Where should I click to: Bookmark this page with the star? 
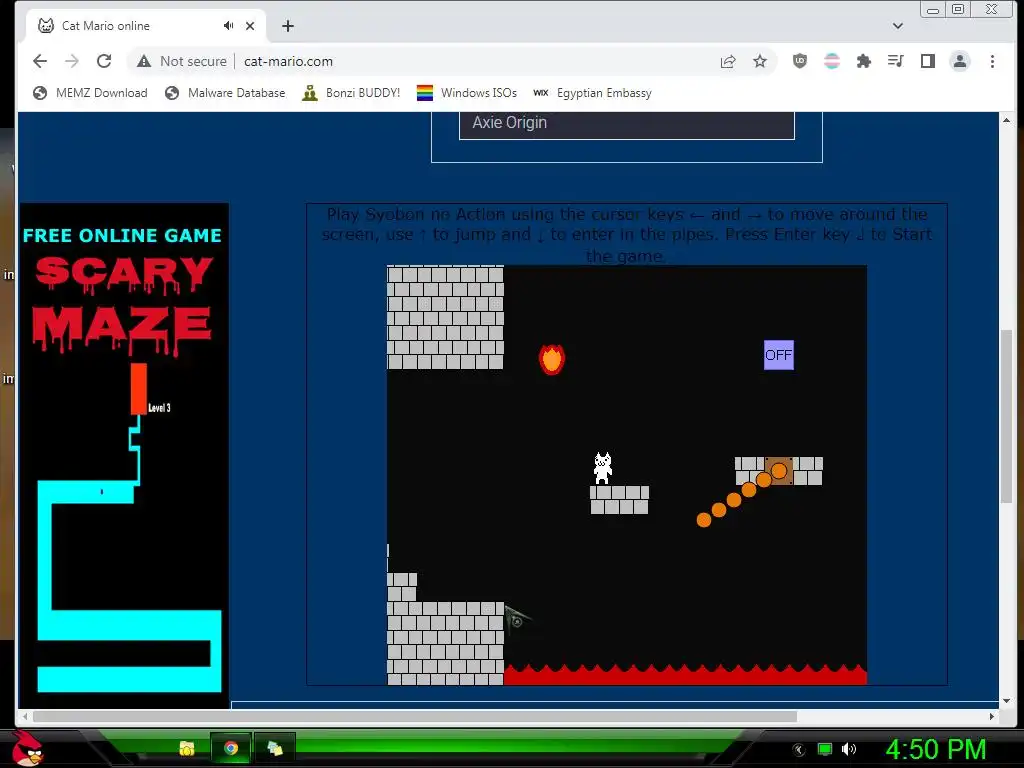pyautogui.click(x=760, y=61)
